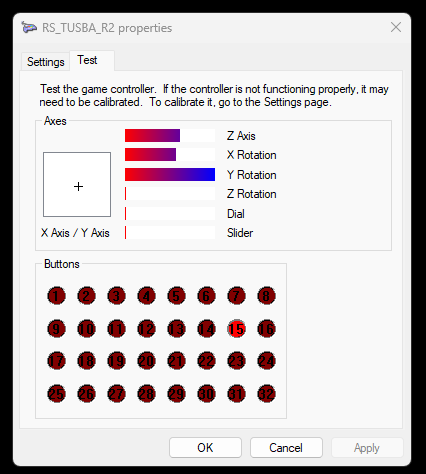
Task: Click button indicator 17
Action: click(x=56, y=361)
